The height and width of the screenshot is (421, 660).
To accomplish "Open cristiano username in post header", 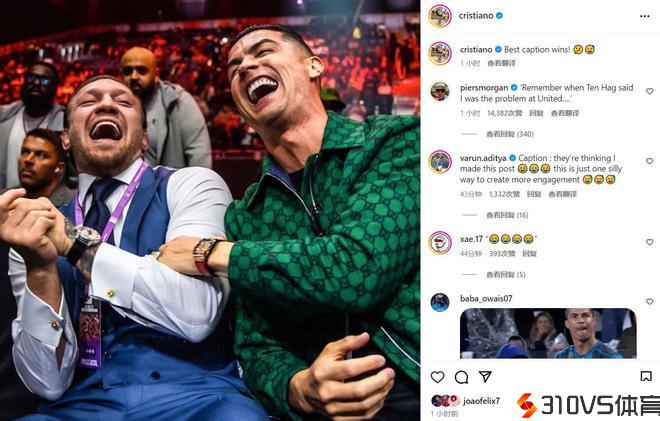I will 476,16.
